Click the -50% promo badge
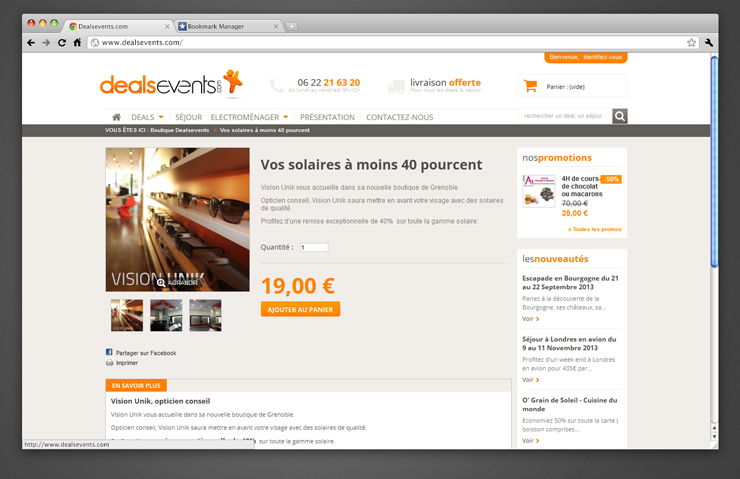 [611, 179]
